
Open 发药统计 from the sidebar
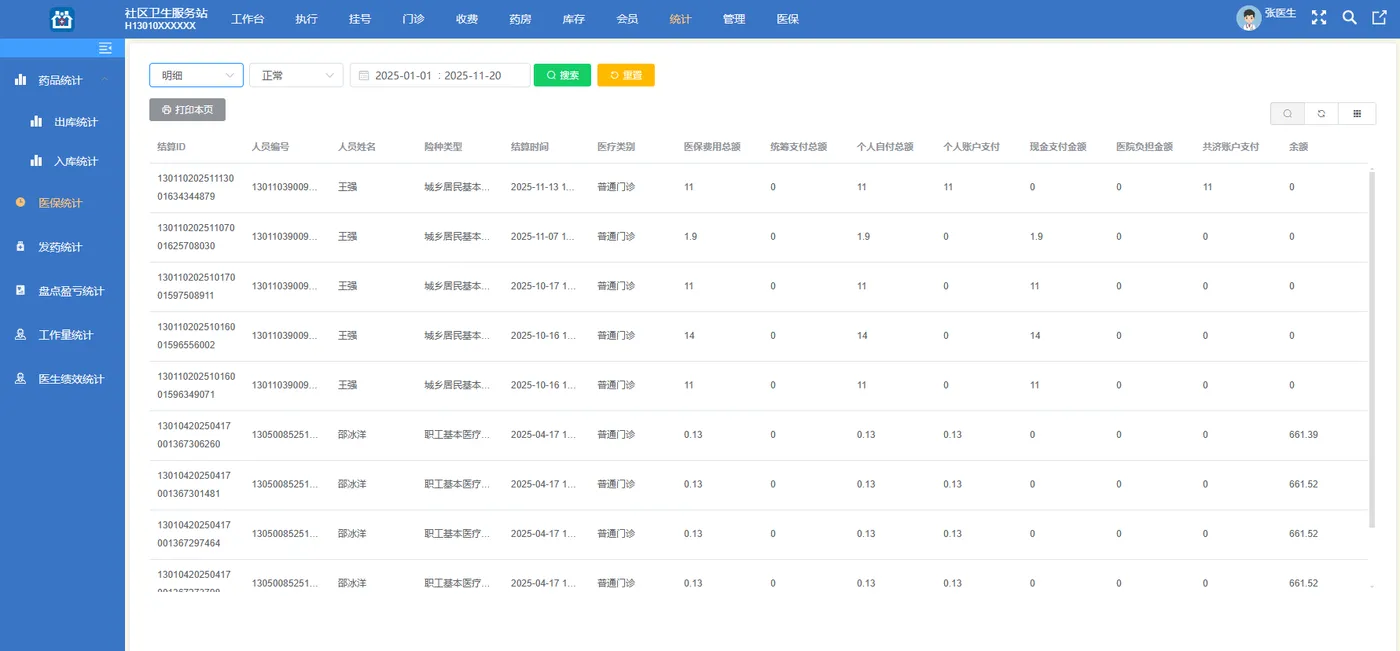62,246
